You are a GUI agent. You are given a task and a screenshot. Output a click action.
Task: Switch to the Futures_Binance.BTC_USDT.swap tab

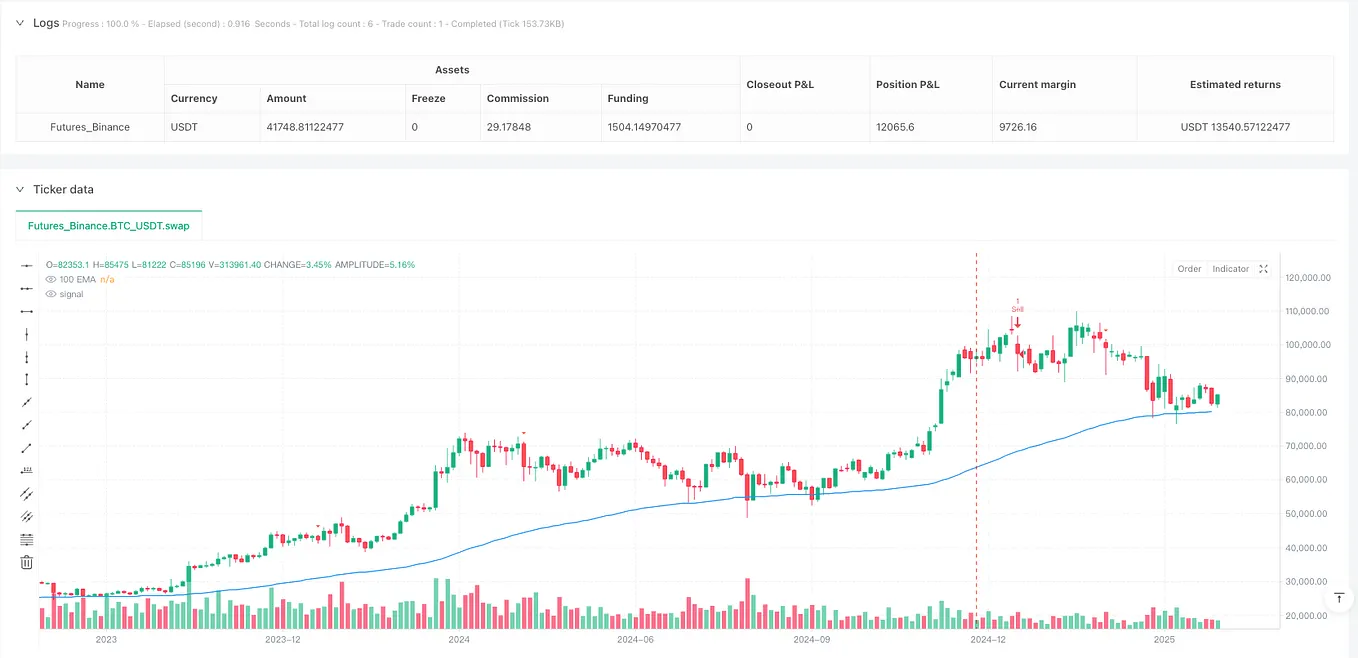[x=108, y=226]
